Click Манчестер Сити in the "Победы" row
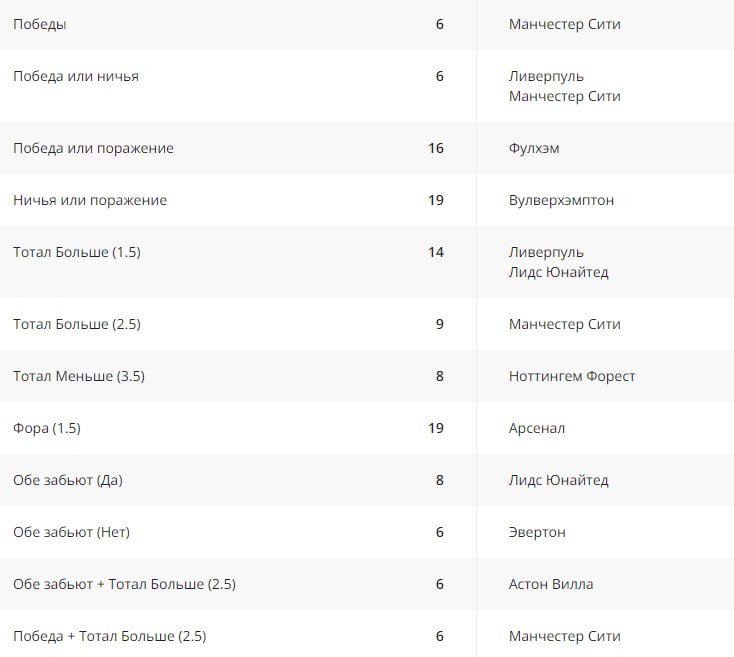Screen dimensions: 734x657 tap(564, 24)
